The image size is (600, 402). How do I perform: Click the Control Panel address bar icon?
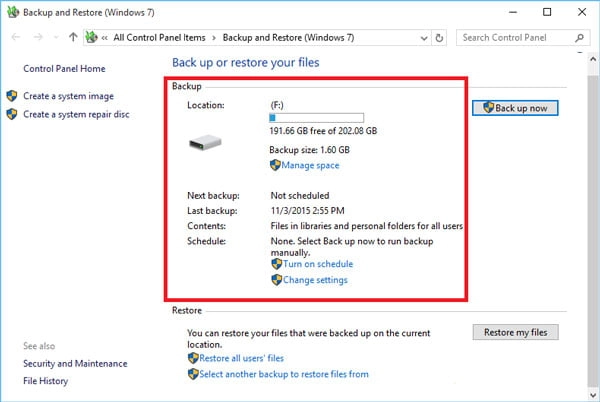[92, 38]
